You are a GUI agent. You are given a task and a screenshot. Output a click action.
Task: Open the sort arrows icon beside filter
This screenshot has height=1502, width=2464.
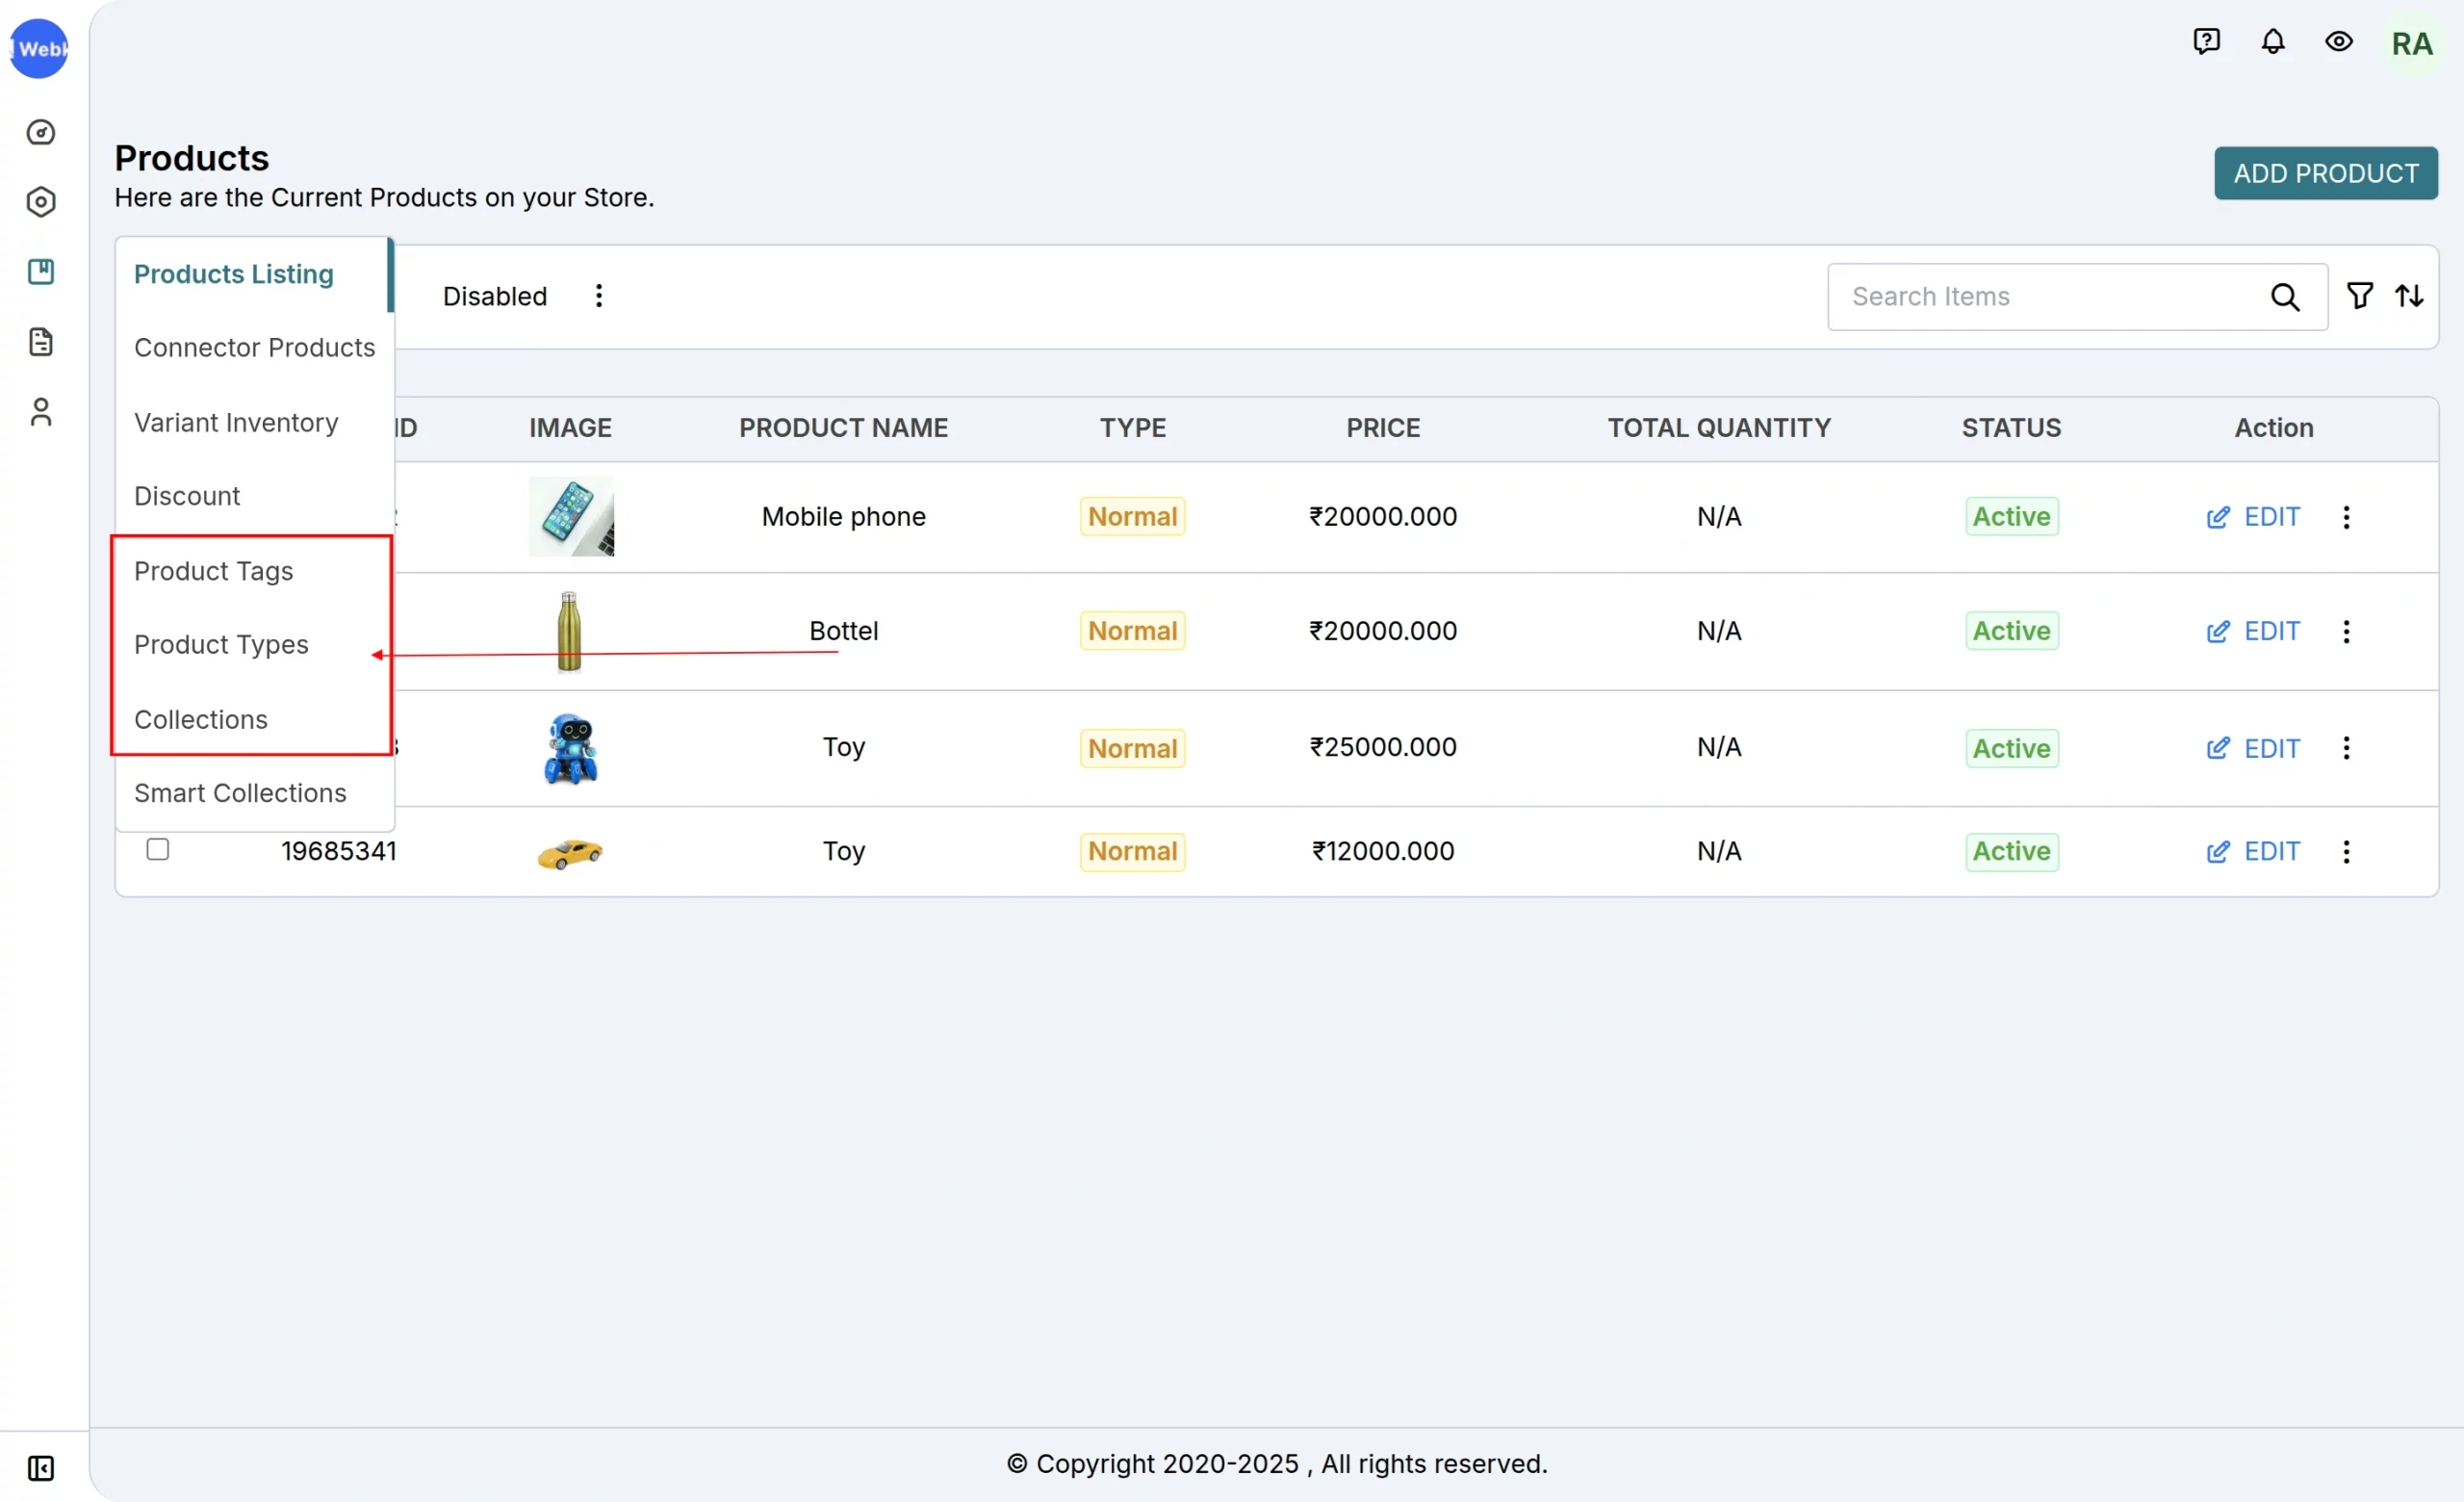pos(2410,295)
